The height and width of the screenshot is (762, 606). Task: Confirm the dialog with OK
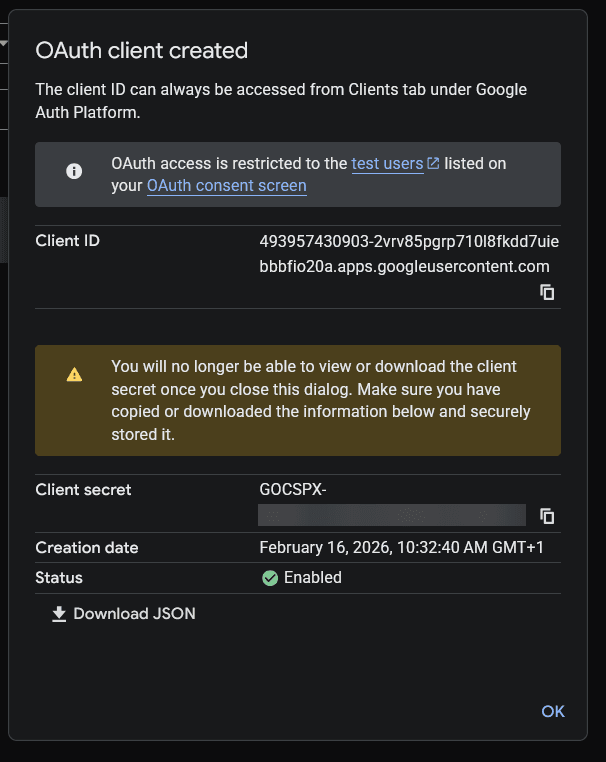click(x=553, y=711)
